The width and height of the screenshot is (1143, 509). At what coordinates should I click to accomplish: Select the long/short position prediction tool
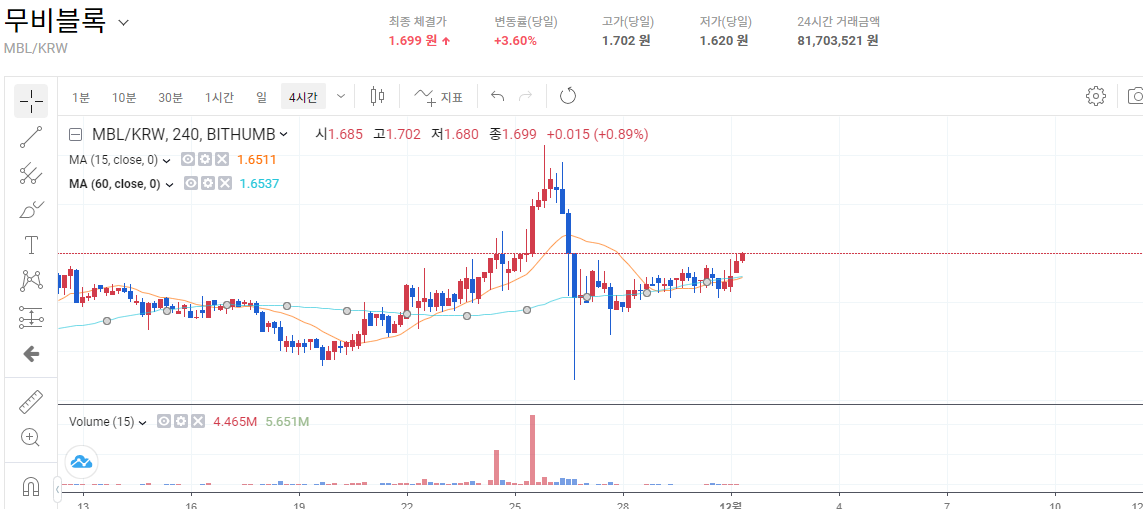click(31, 317)
